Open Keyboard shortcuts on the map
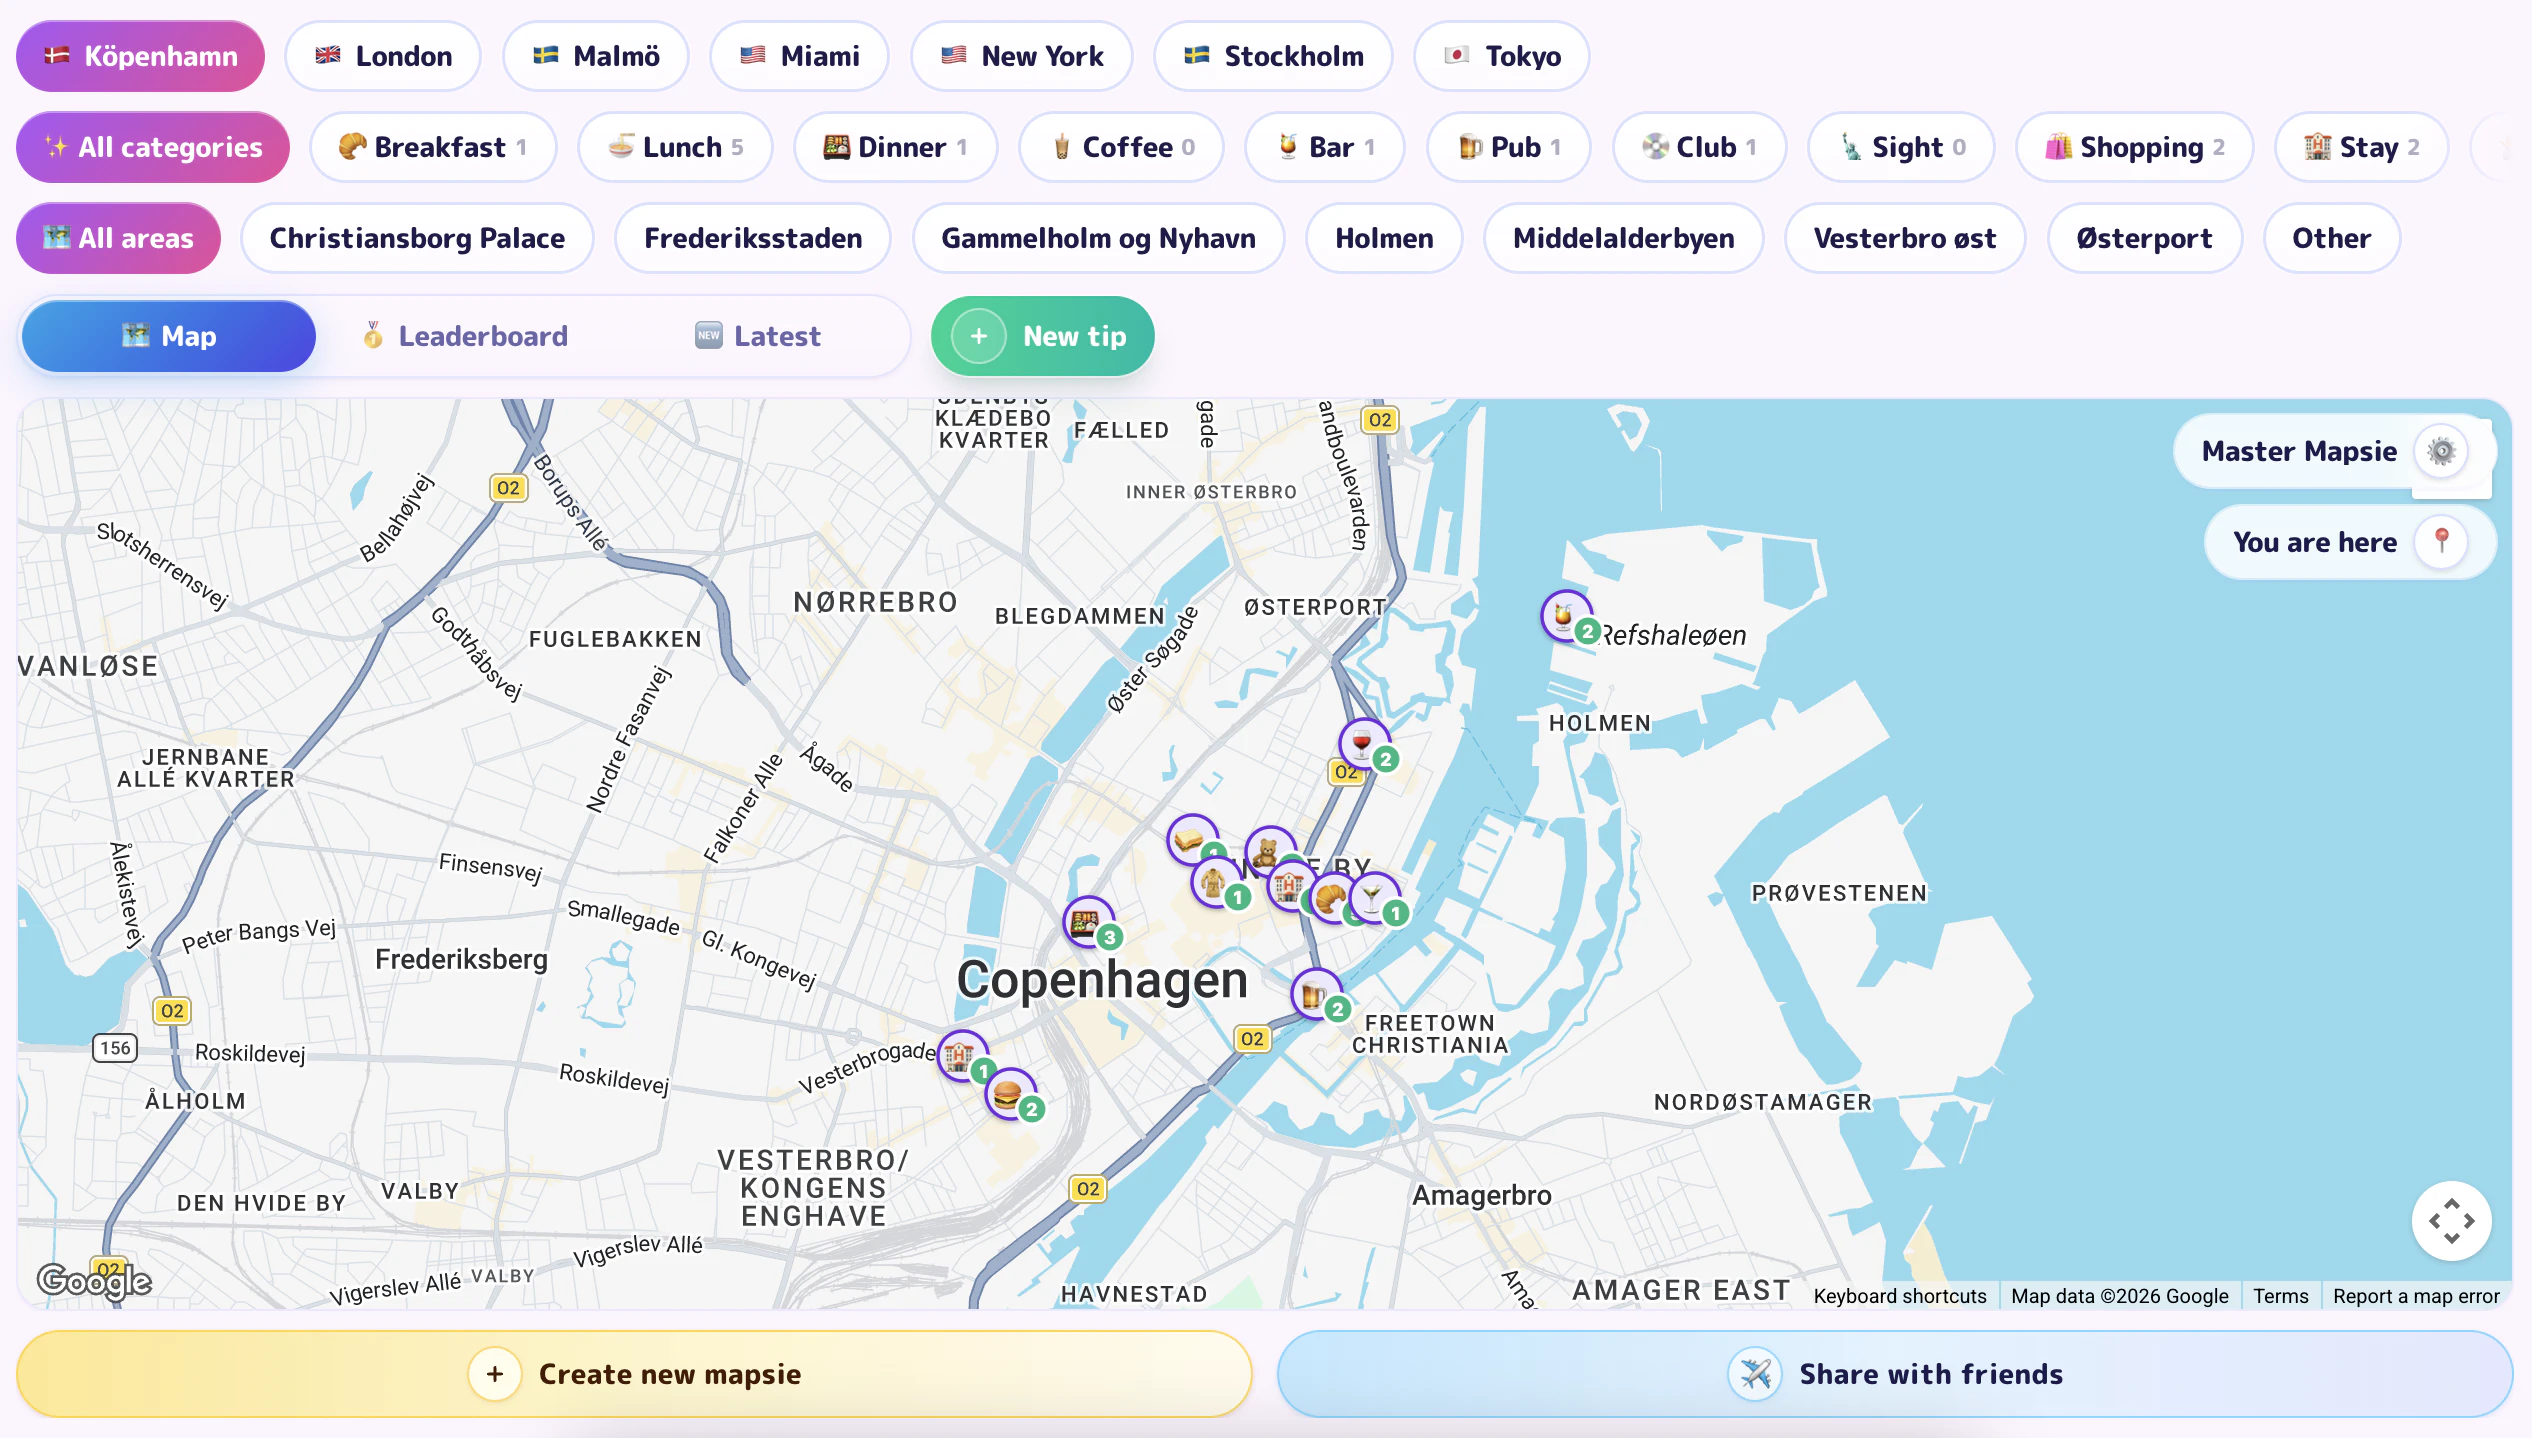Viewport: 2532px width, 1438px height. (x=1899, y=1296)
